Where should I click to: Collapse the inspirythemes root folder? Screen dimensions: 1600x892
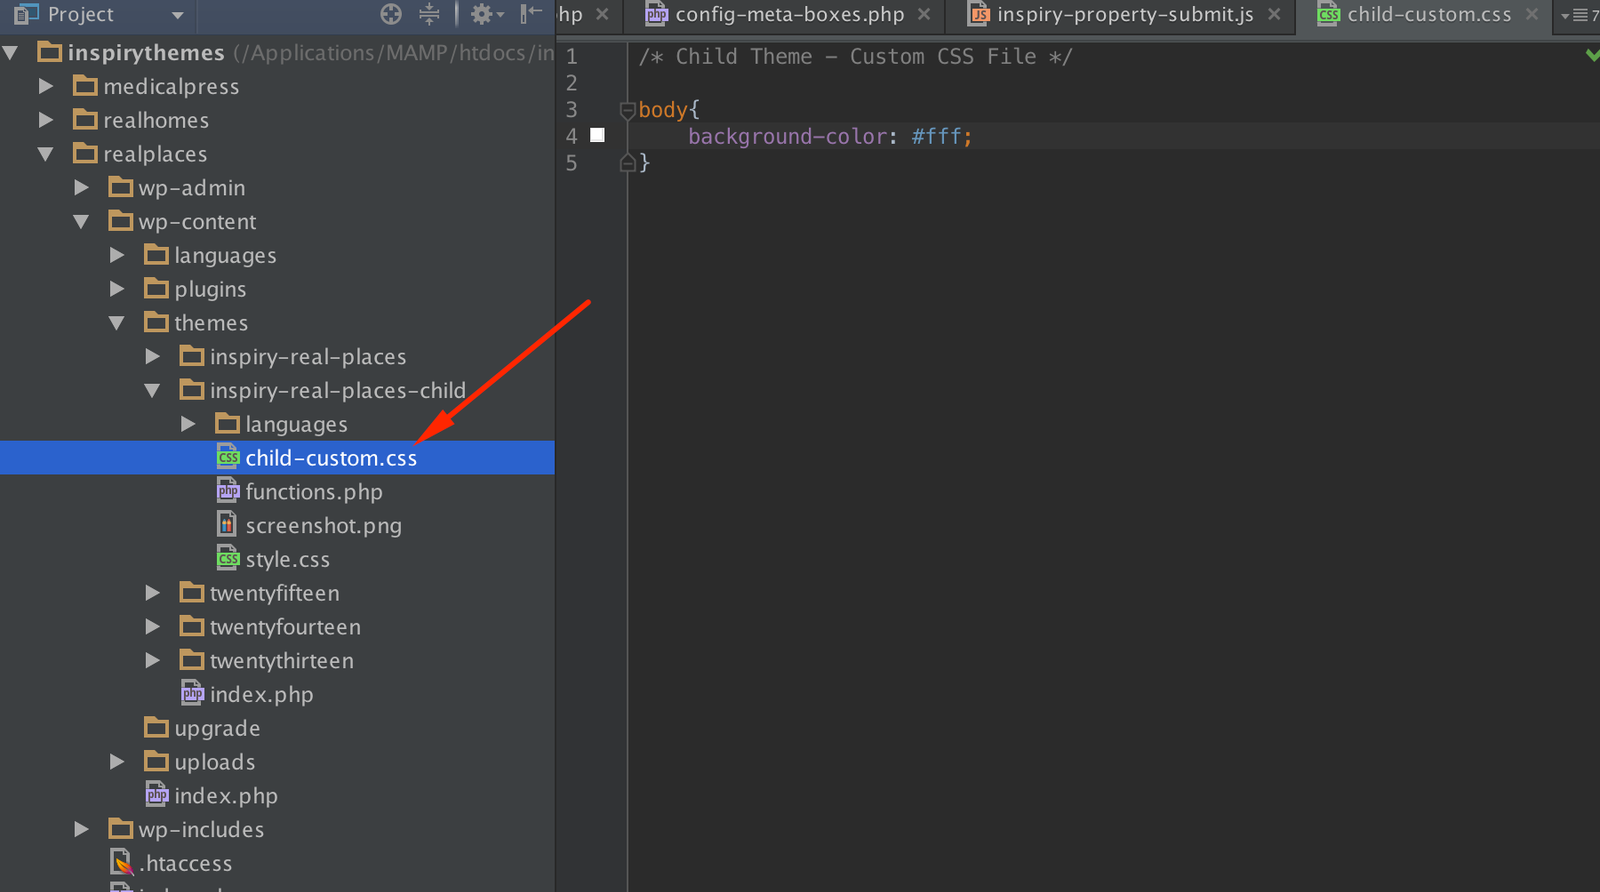point(10,52)
